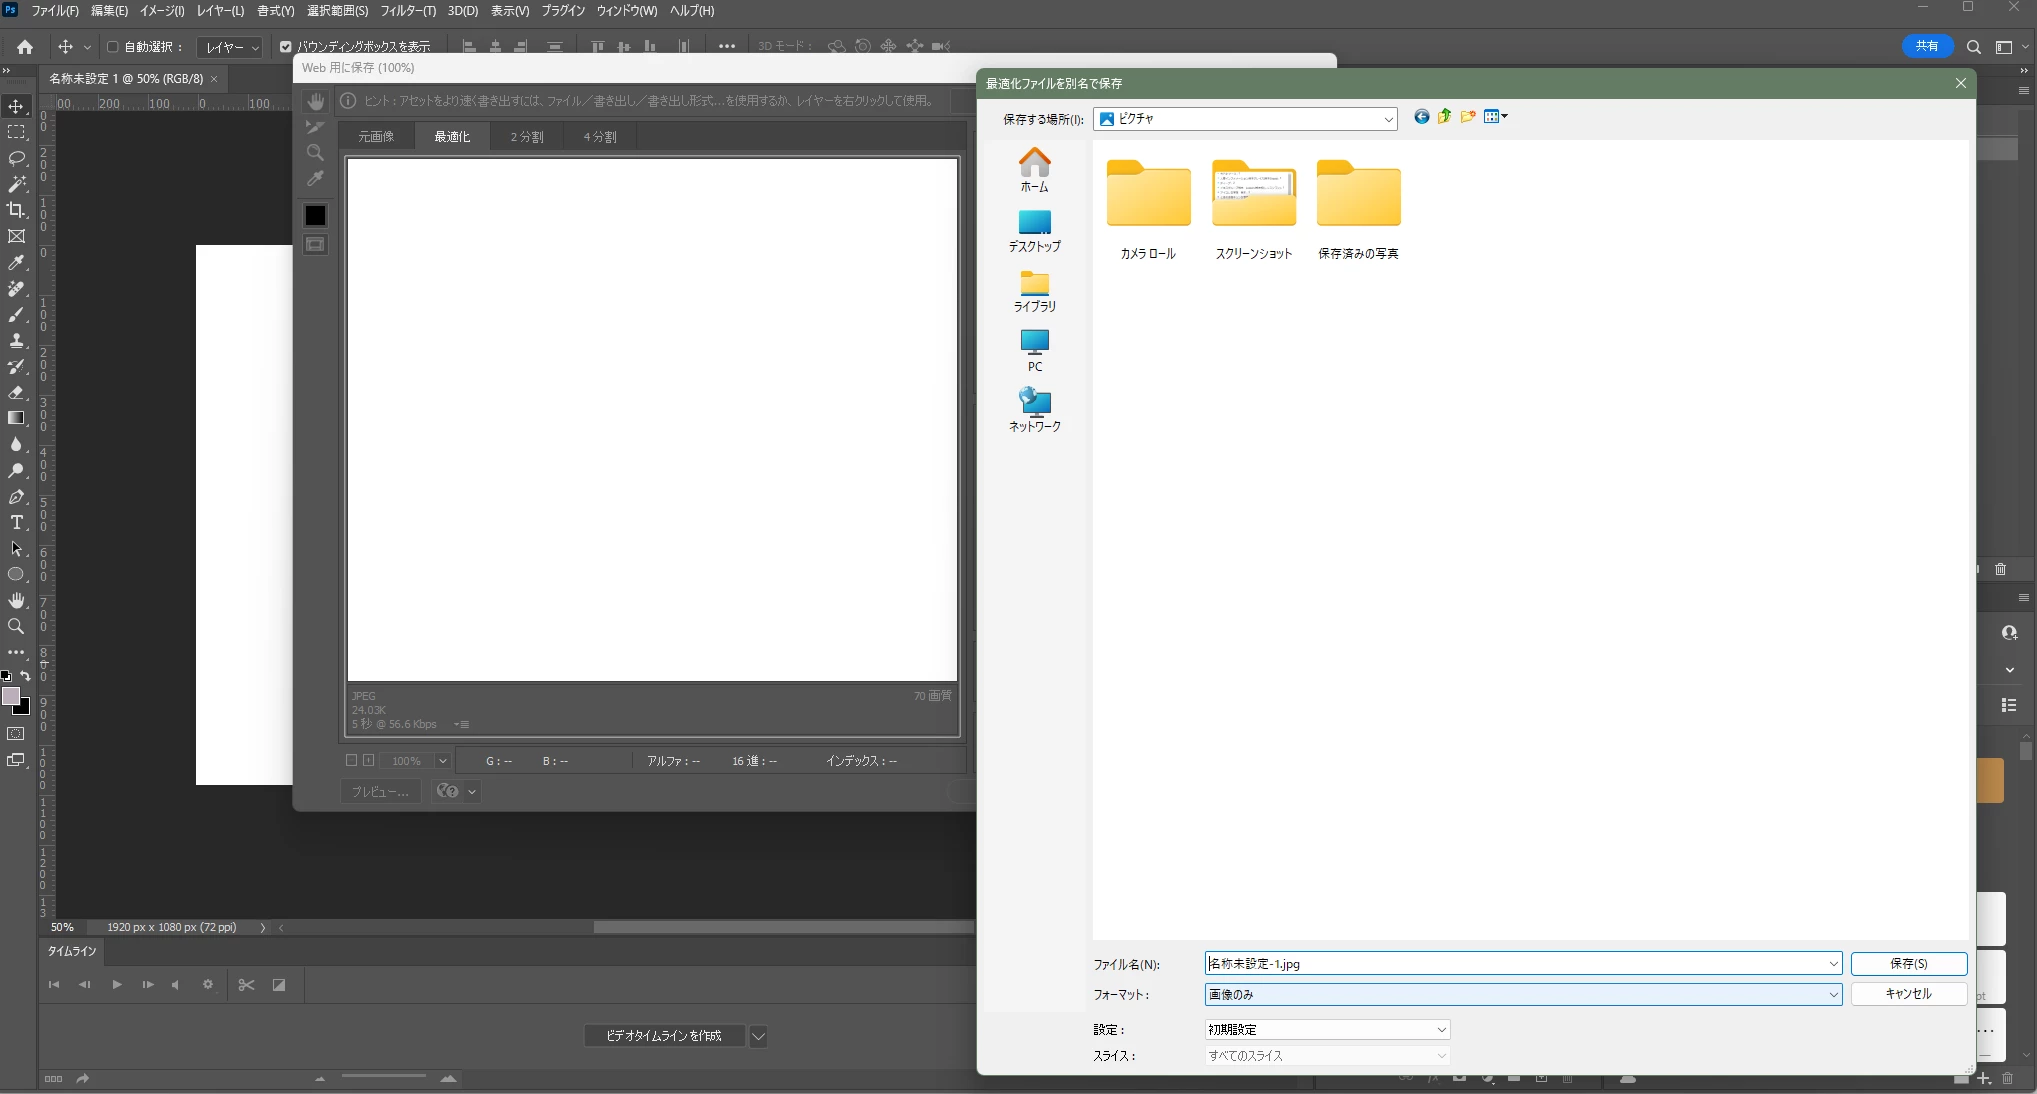Click the Home sidebar icon in save dialog
Image resolution: width=2037 pixels, height=1094 pixels.
(x=1034, y=169)
